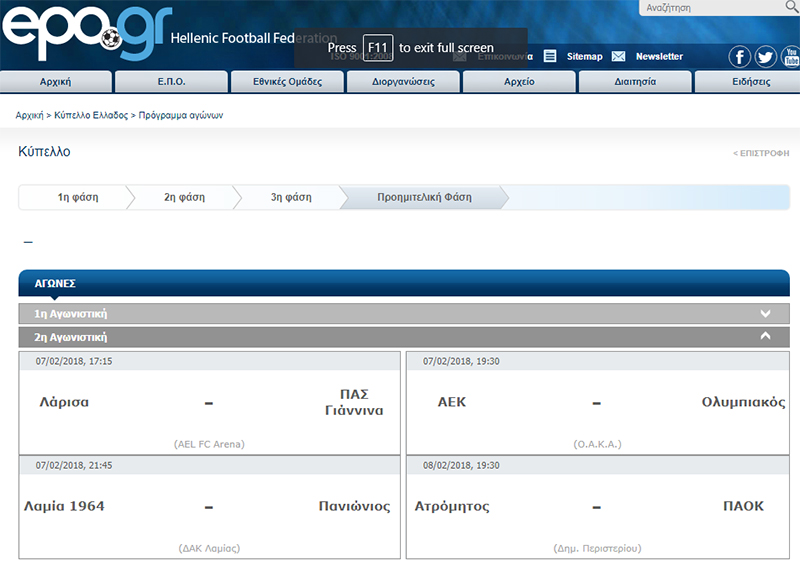Viewport: 800px width, 571px height.
Task: Select the 3η φάση tab
Action: (291, 198)
